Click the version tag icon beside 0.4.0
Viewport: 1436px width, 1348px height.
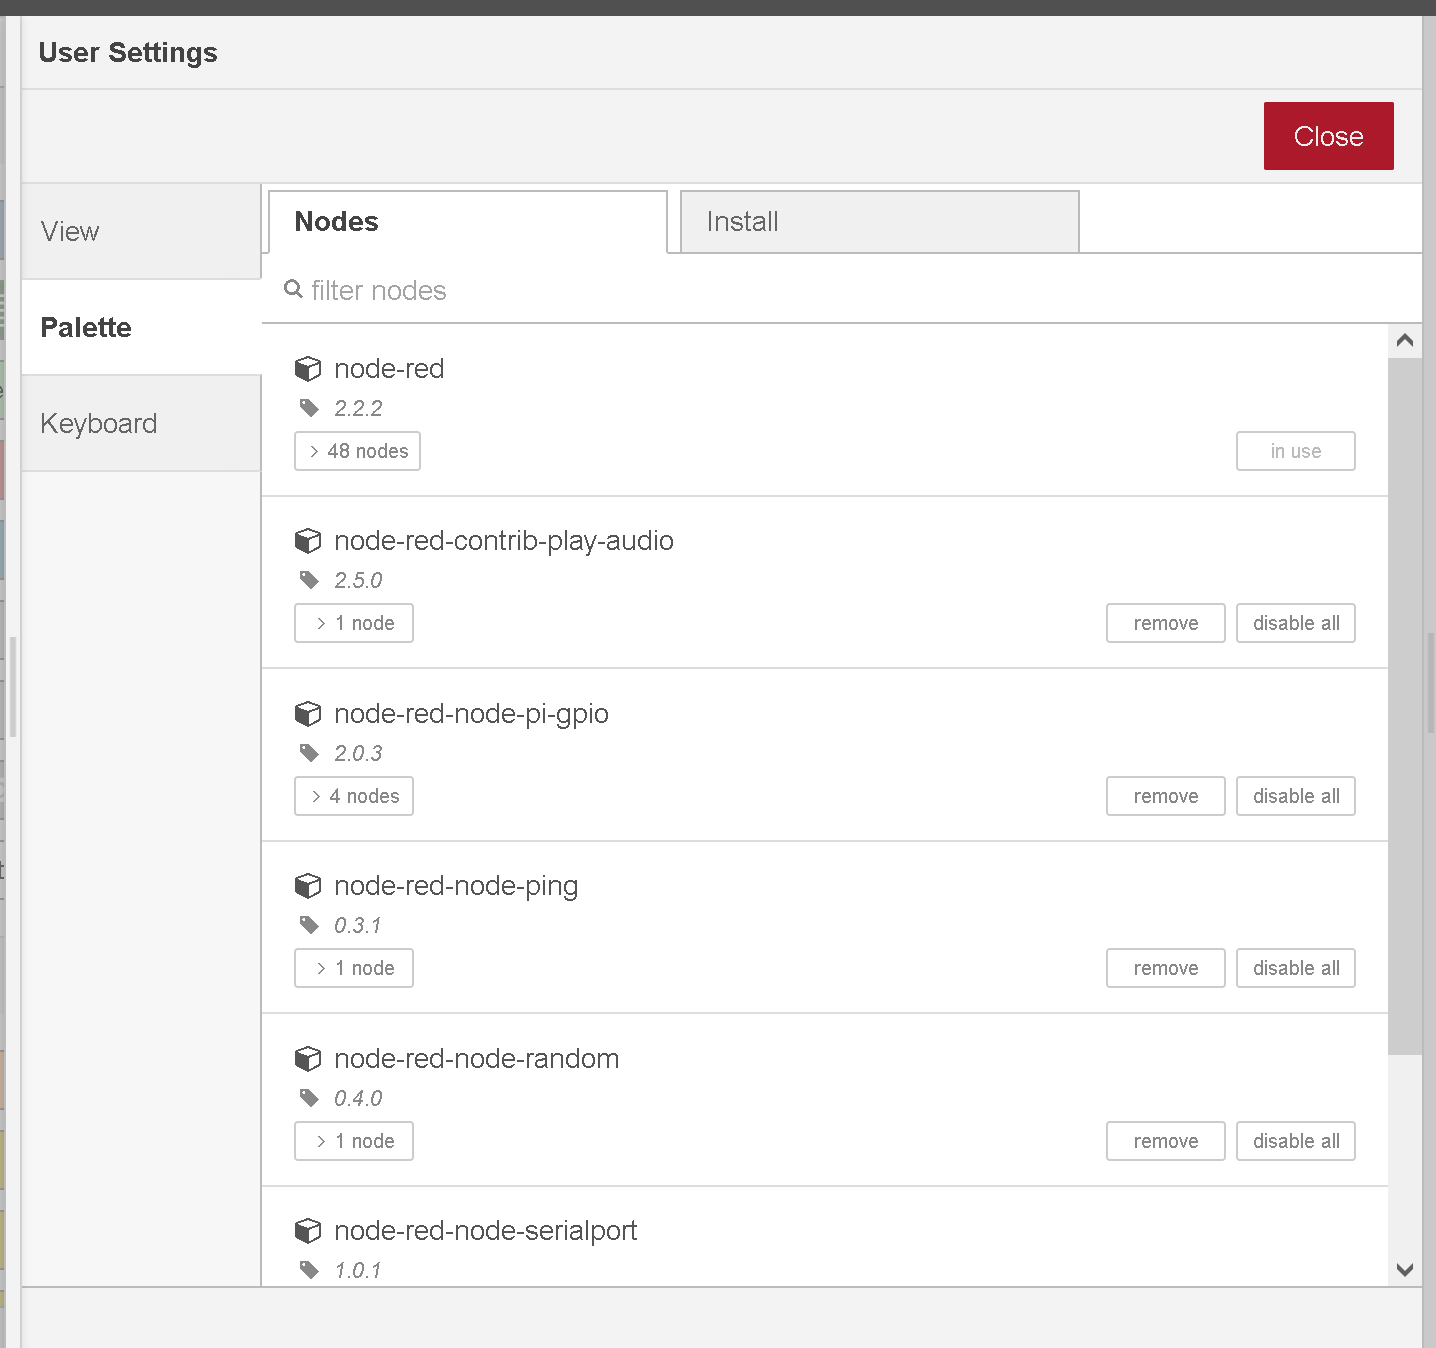click(309, 1098)
